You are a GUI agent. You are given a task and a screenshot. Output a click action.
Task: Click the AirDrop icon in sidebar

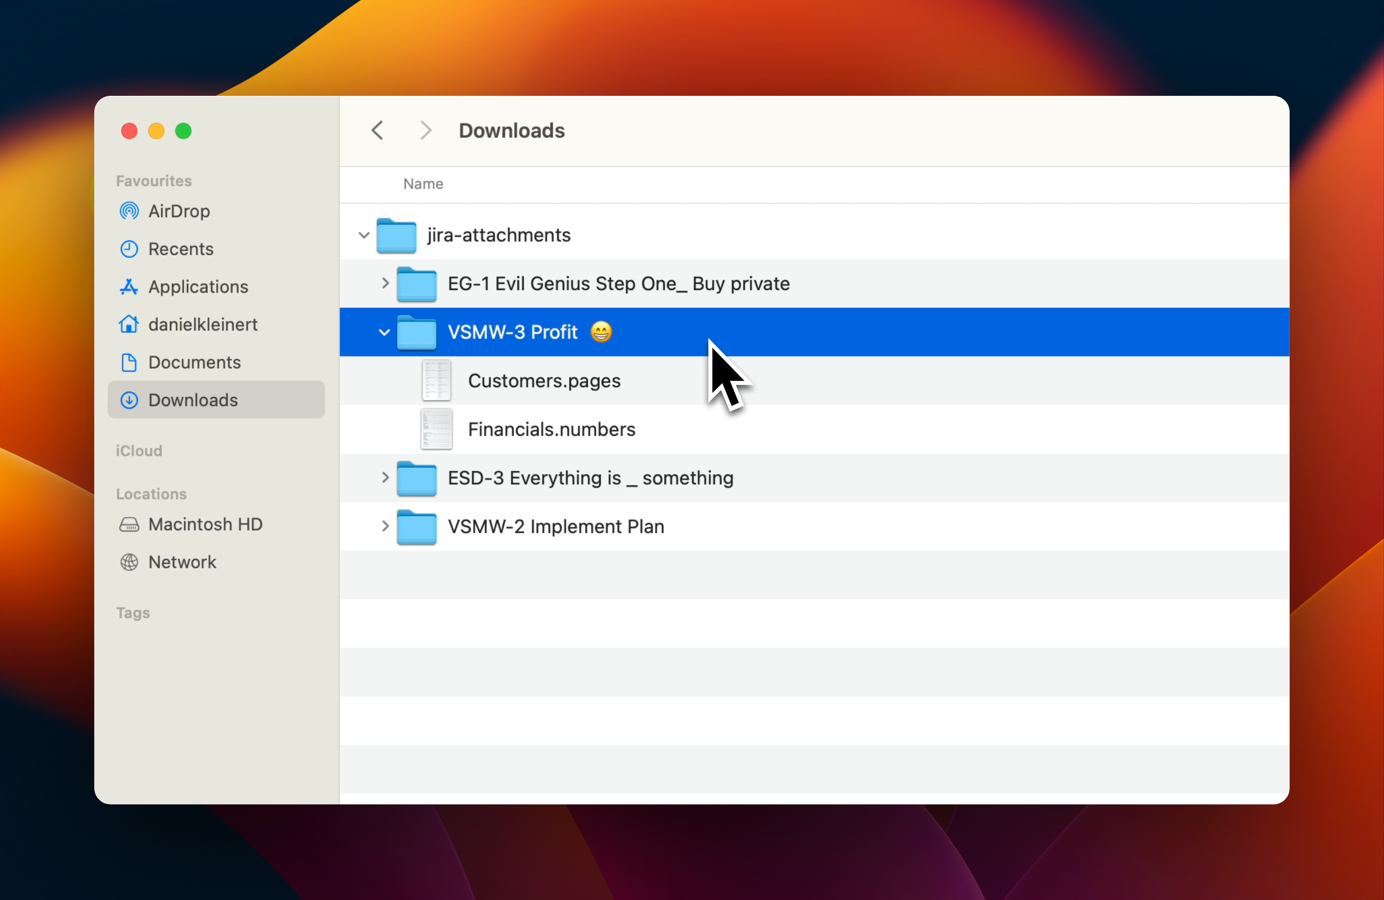[129, 211]
